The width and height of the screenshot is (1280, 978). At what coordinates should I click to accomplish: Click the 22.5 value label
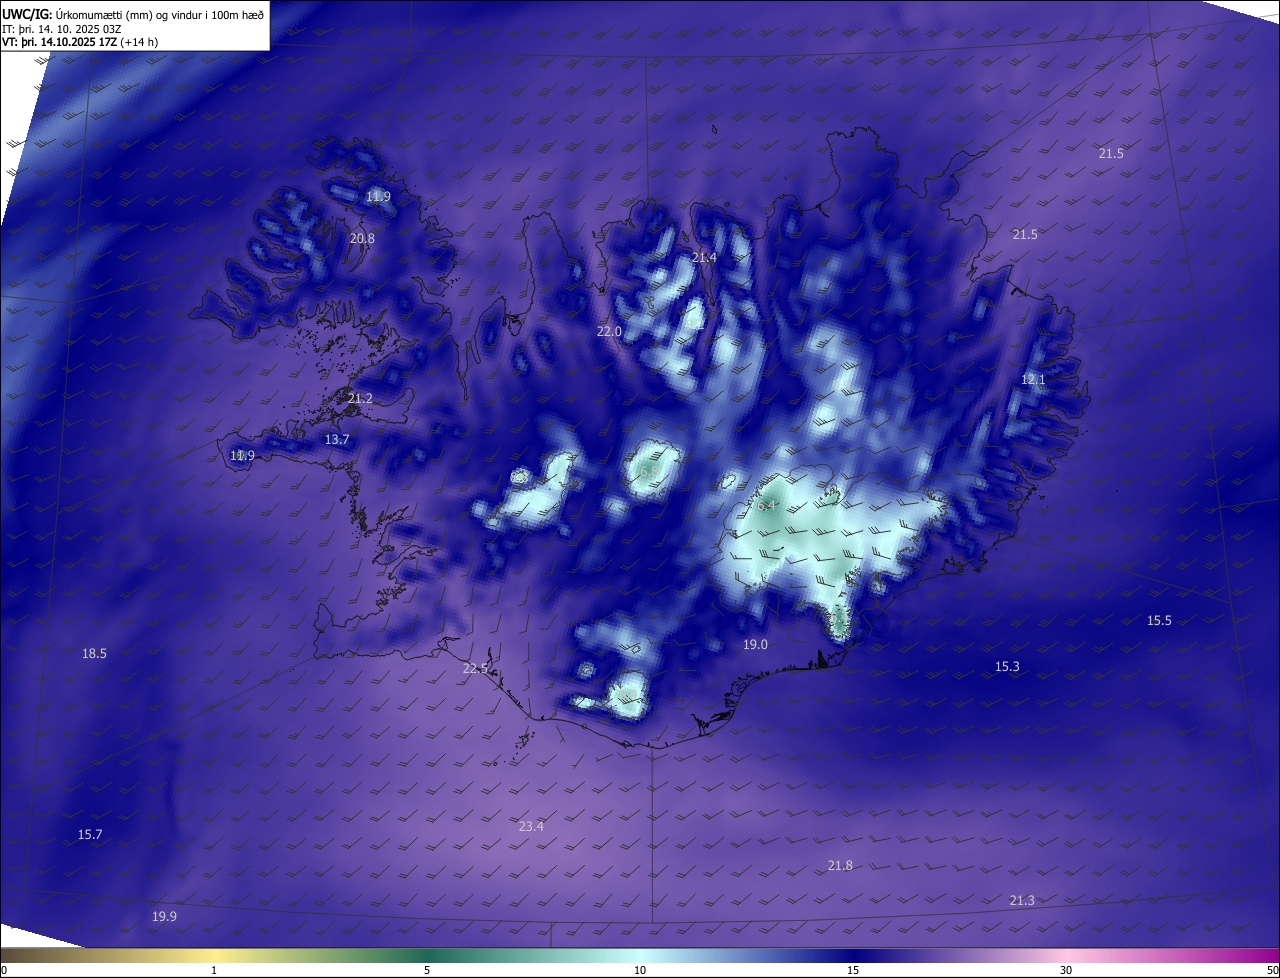pyautogui.click(x=475, y=668)
